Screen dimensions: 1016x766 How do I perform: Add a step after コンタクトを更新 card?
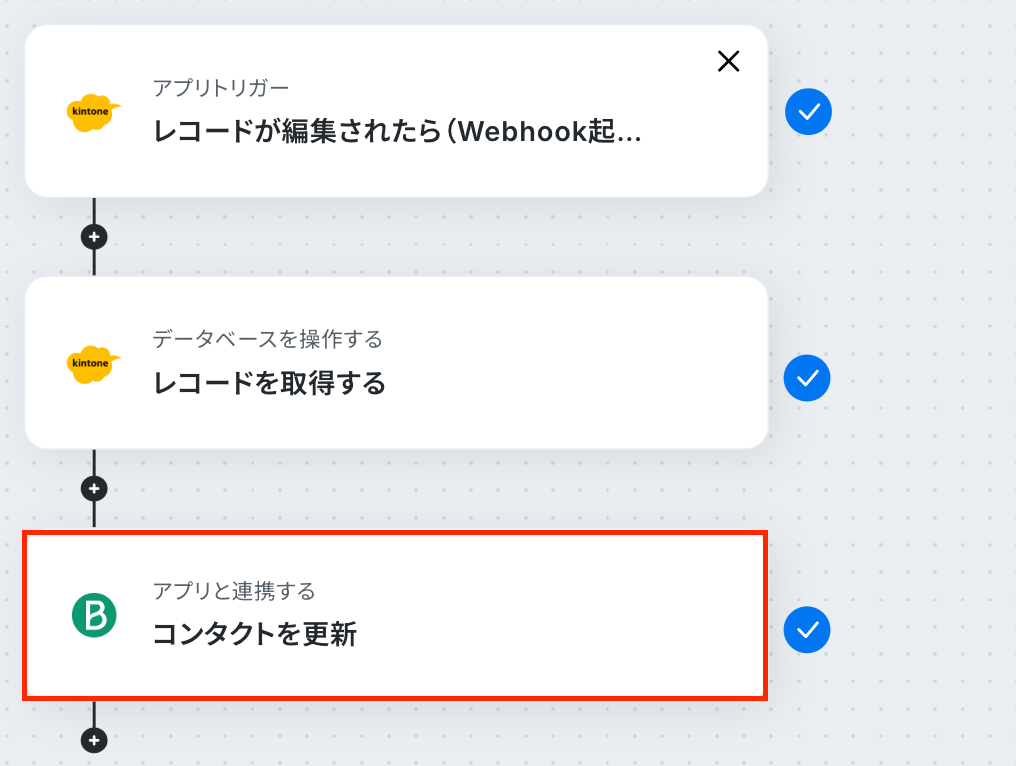point(94,741)
